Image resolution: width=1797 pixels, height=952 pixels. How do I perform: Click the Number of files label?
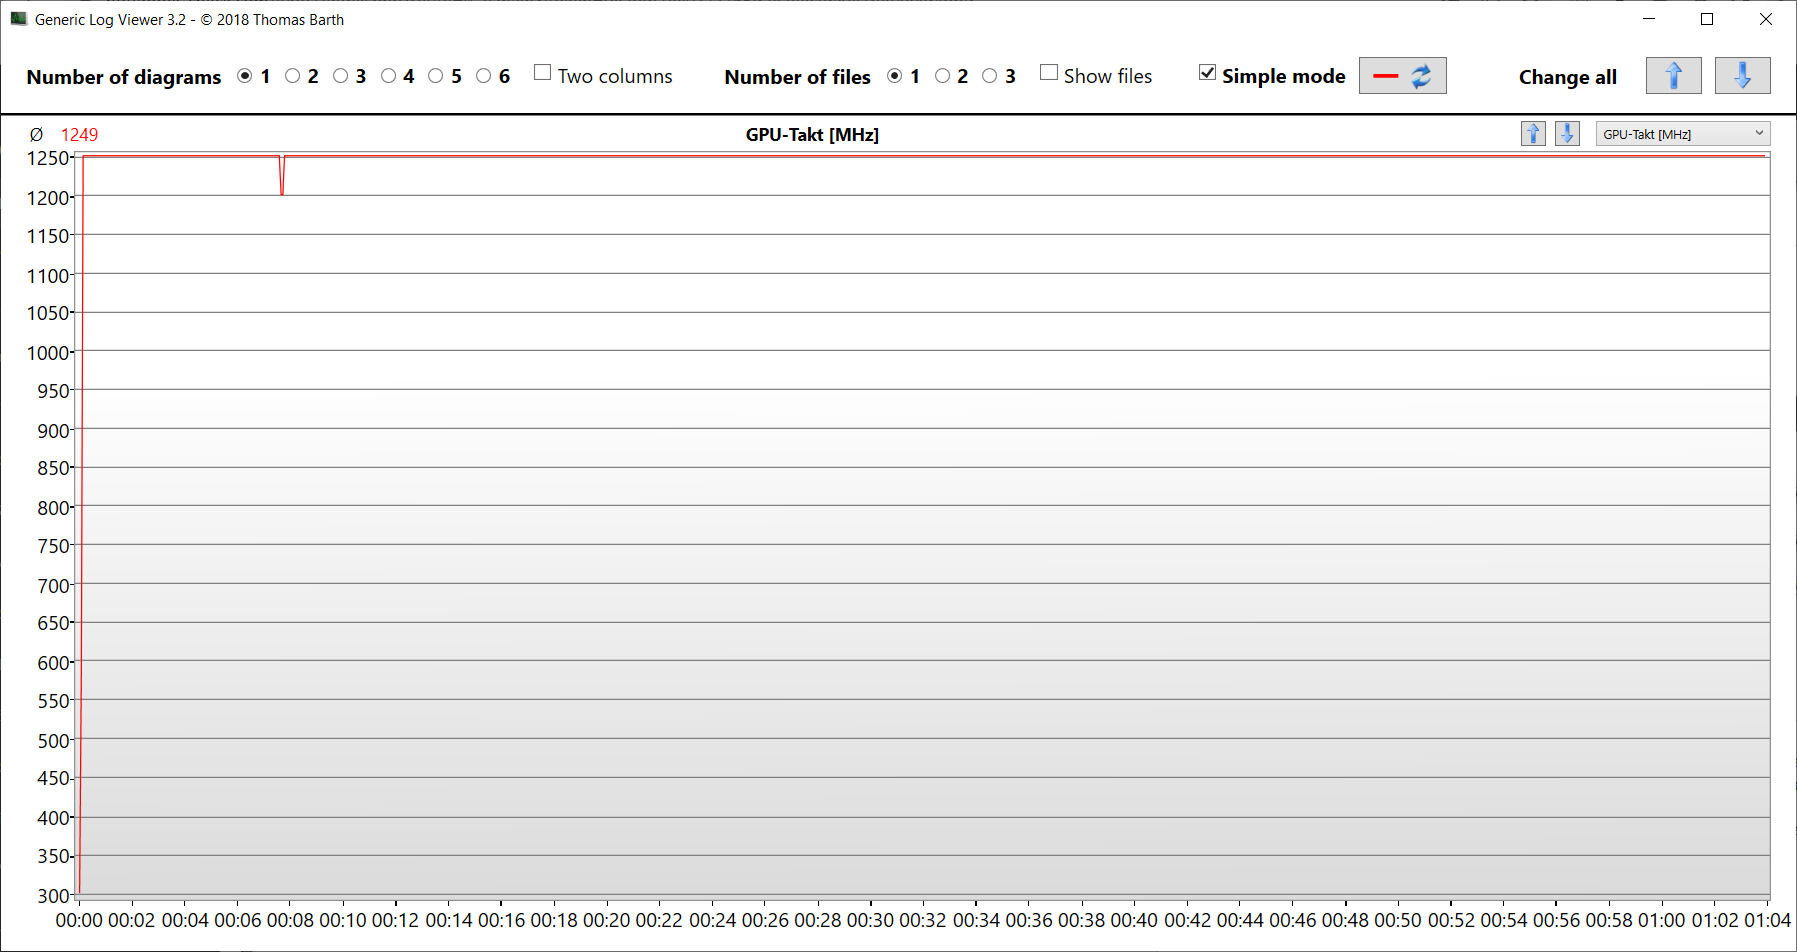click(x=798, y=77)
